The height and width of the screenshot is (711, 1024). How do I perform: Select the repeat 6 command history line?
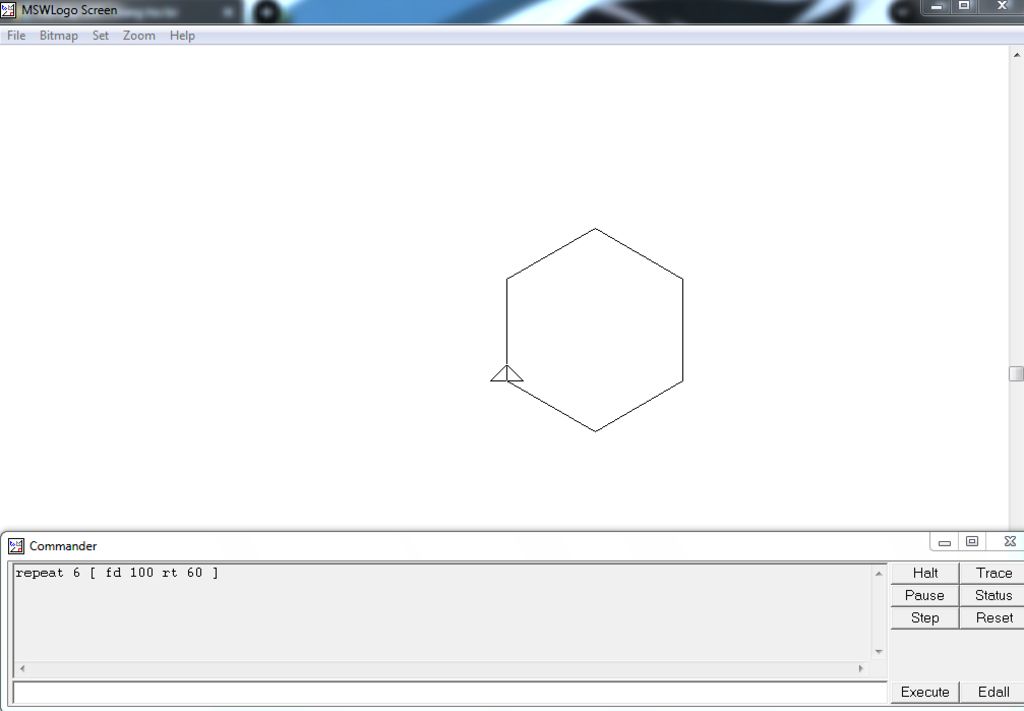pyautogui.click(x=117, y=573)
